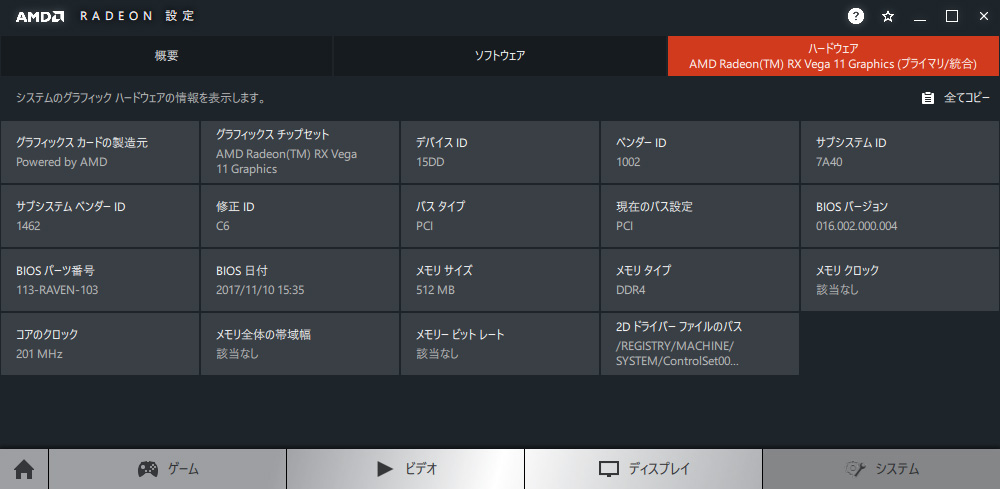Click the サブシステム ベンダー ID 1462 tile
Screen dimensions: 1000x489
coord(100,216)
